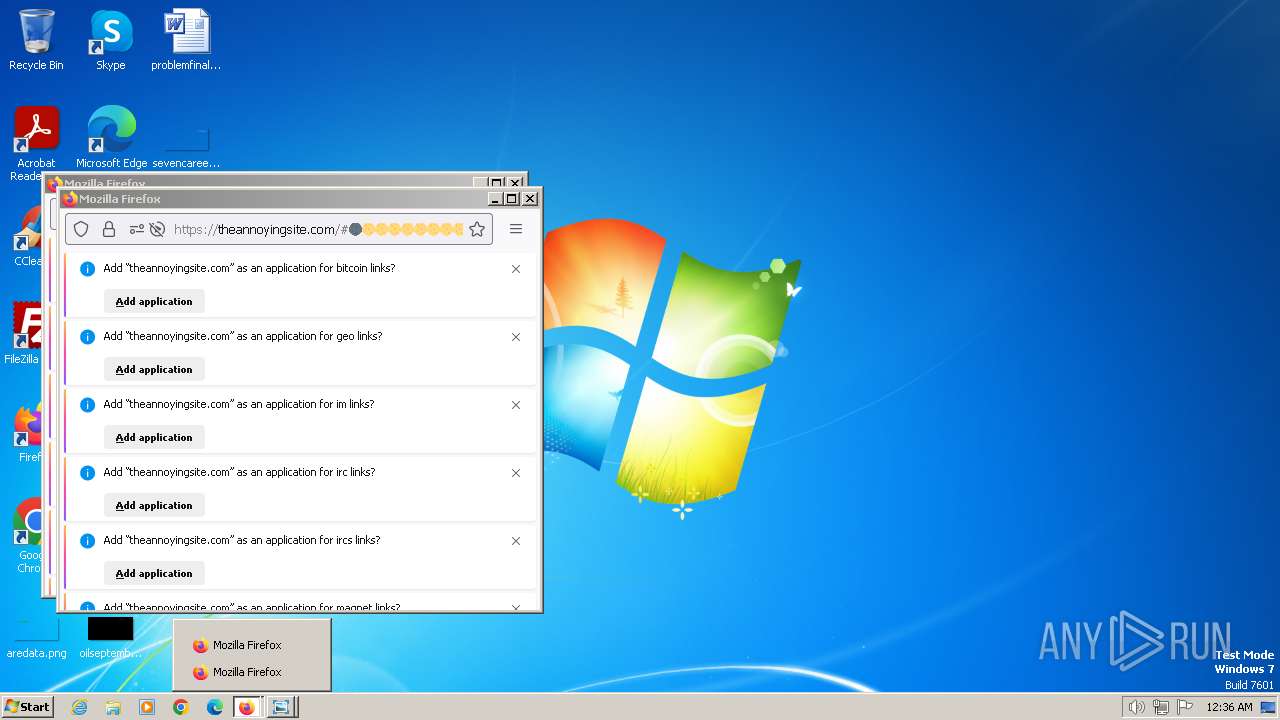Click the network tray icon
Screen dimensions: 1280x720
pos(1161,707)
